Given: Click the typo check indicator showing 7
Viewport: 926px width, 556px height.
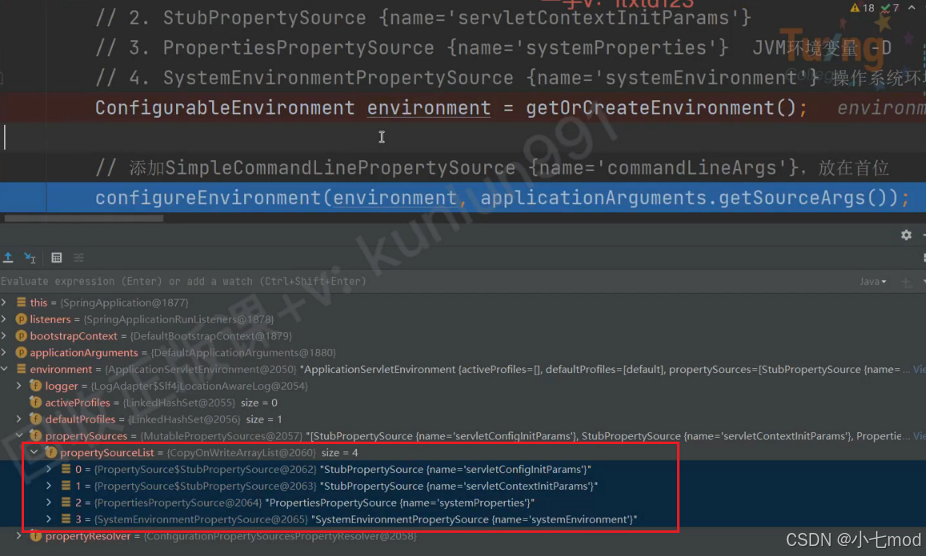Looking at the screenshot, I should 889,8.
